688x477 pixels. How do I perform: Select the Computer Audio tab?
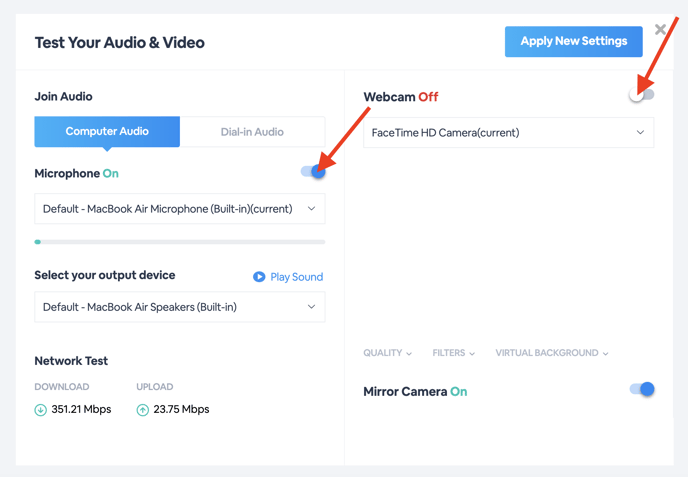(107, 132)
